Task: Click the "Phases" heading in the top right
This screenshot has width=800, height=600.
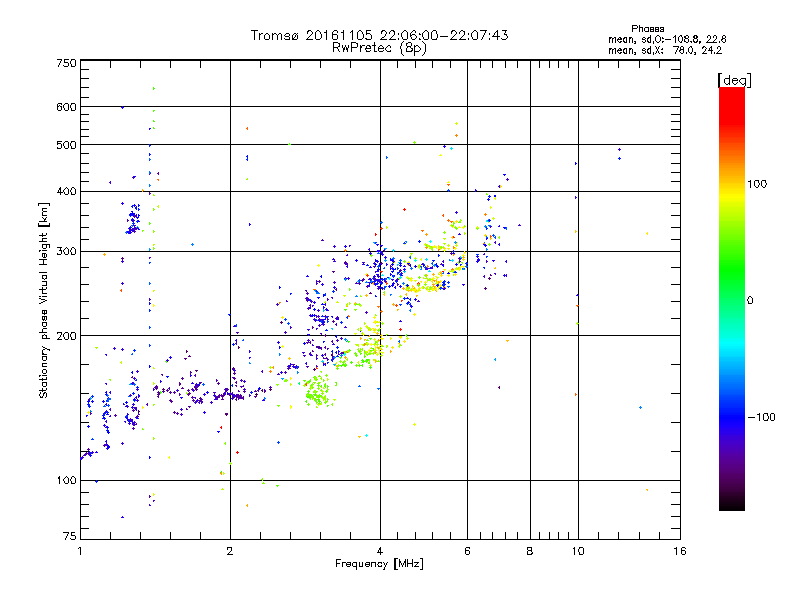Action: [647, 29]
